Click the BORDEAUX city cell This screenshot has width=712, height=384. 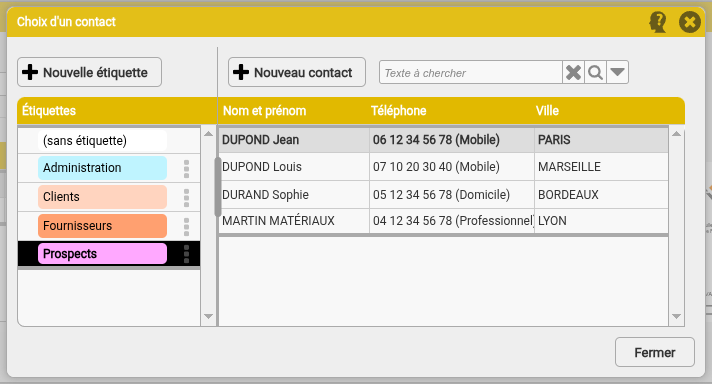(x=568, y=195)
